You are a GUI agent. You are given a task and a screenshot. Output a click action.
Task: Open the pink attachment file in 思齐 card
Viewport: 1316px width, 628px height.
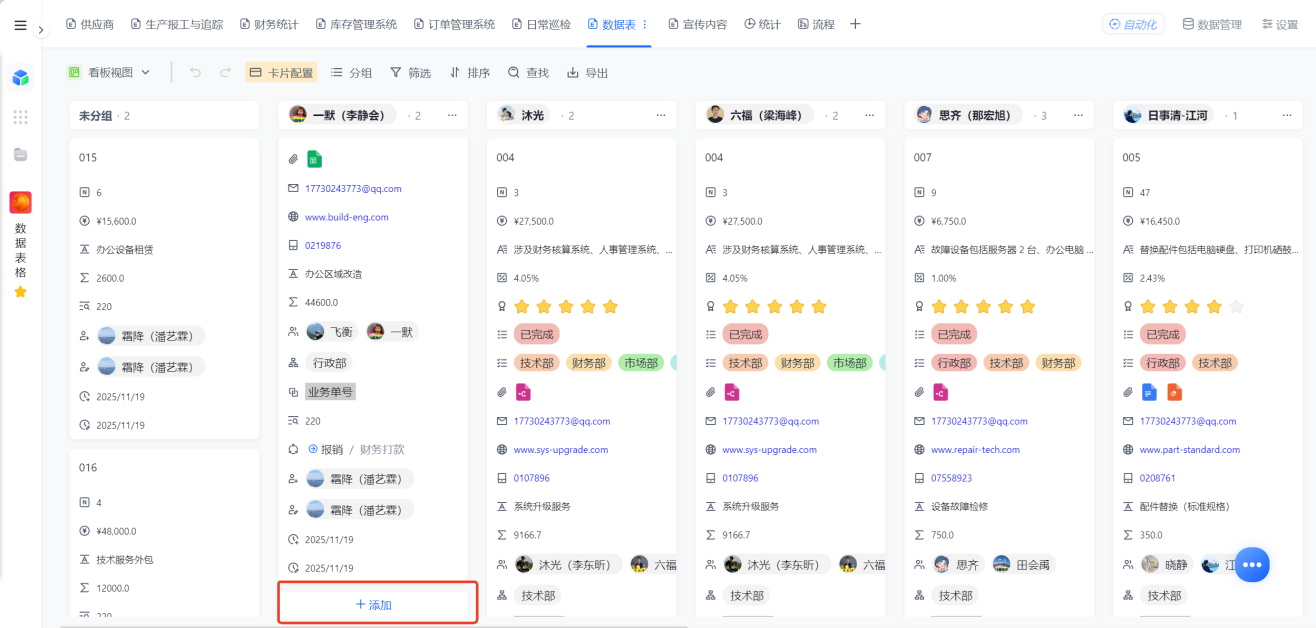pyautogui.click(x=940, y=392)
